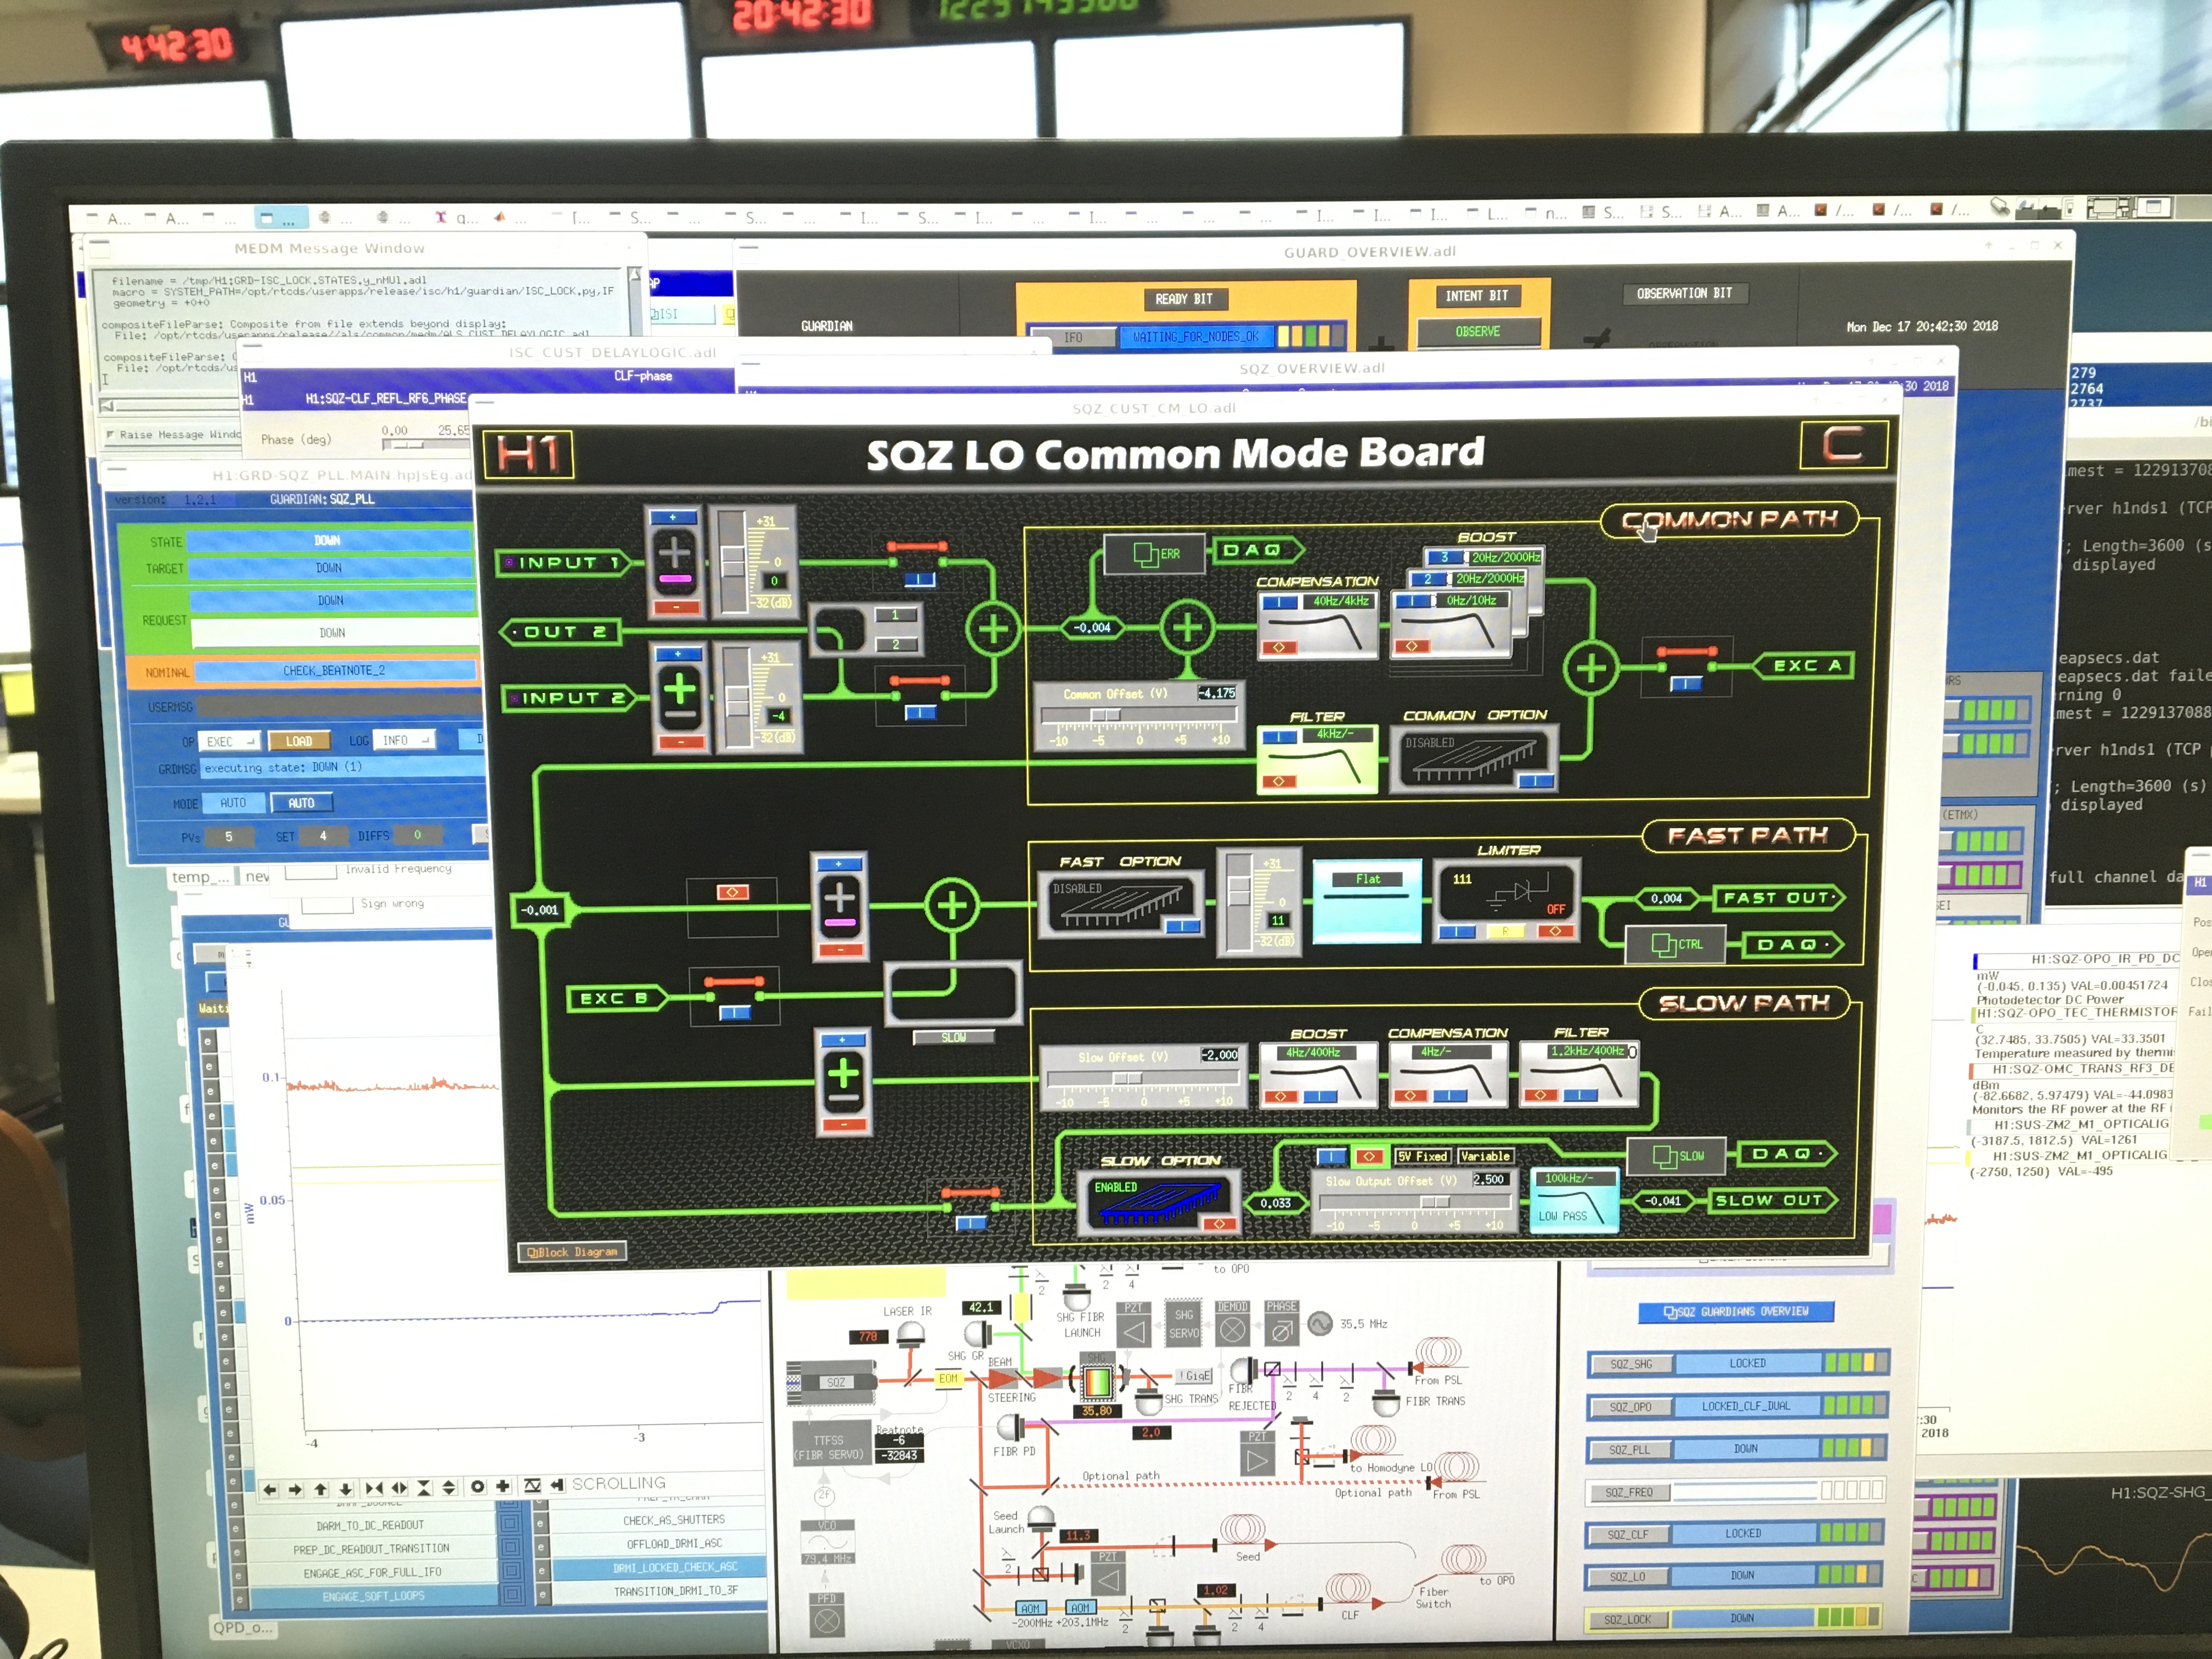The width and height of the screenshot is (2212, 1659).
Task: Open the INFO dropdown next to LOG
Action: pyautogui.click(x=405, y=740)
